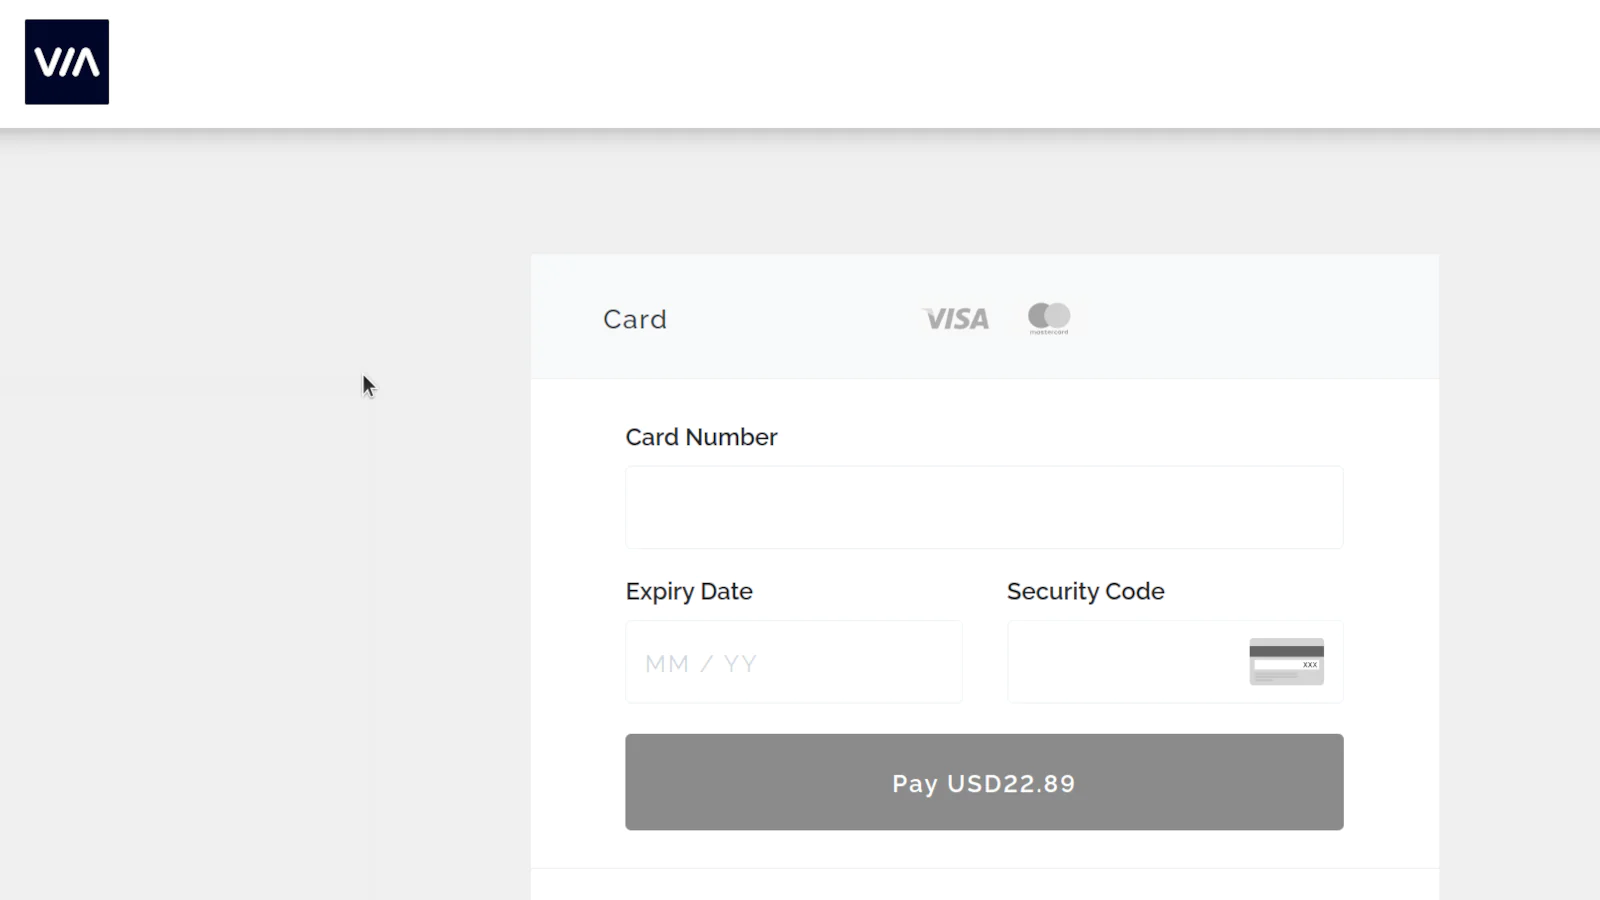Focus the Card Number input field
Screen dimensions: 1600x900
point(984,507)
